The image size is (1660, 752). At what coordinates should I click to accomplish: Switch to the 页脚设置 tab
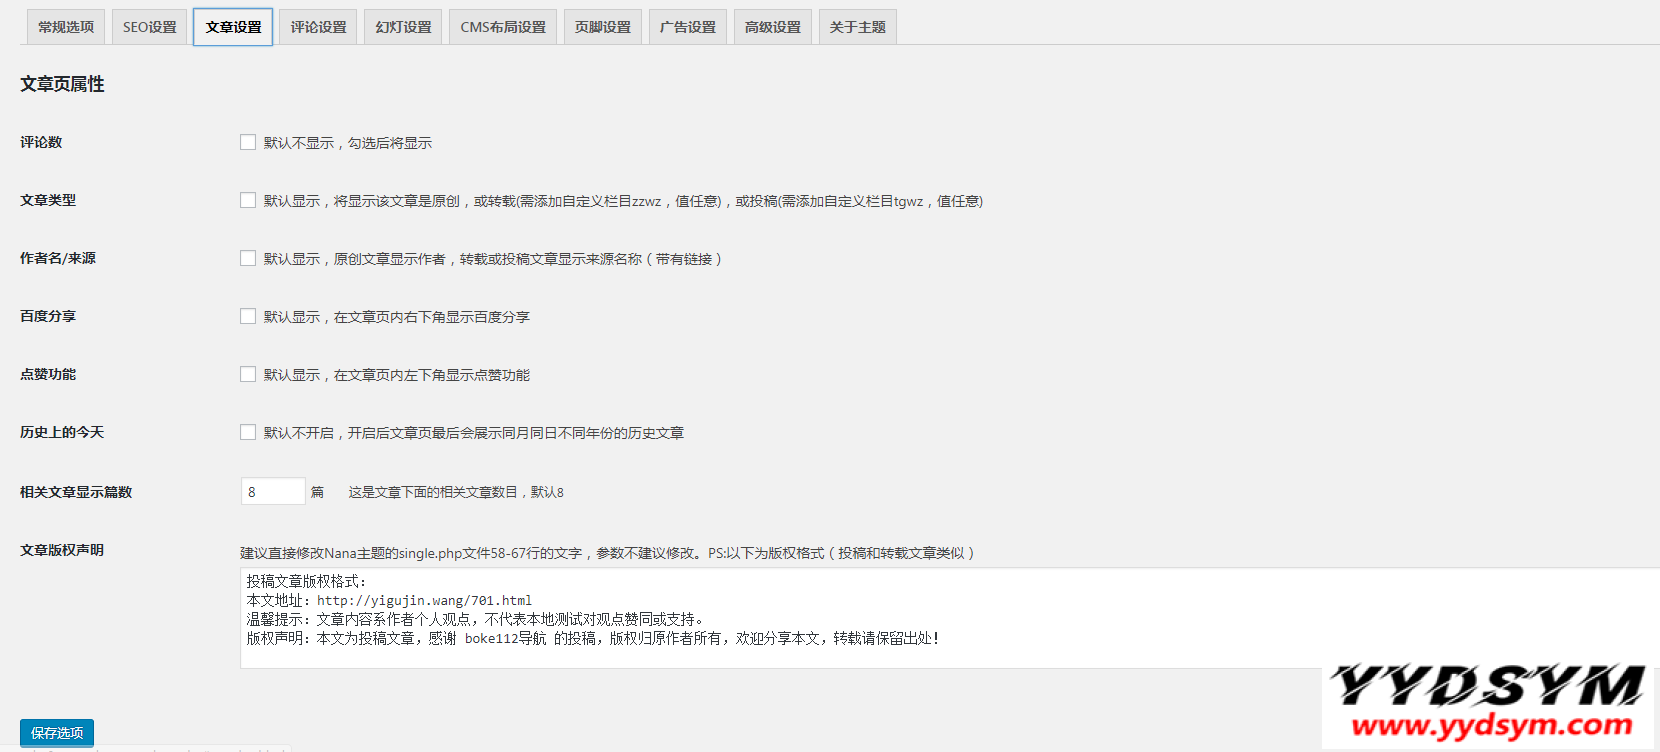pyautogui.click(x=603, y=27)
